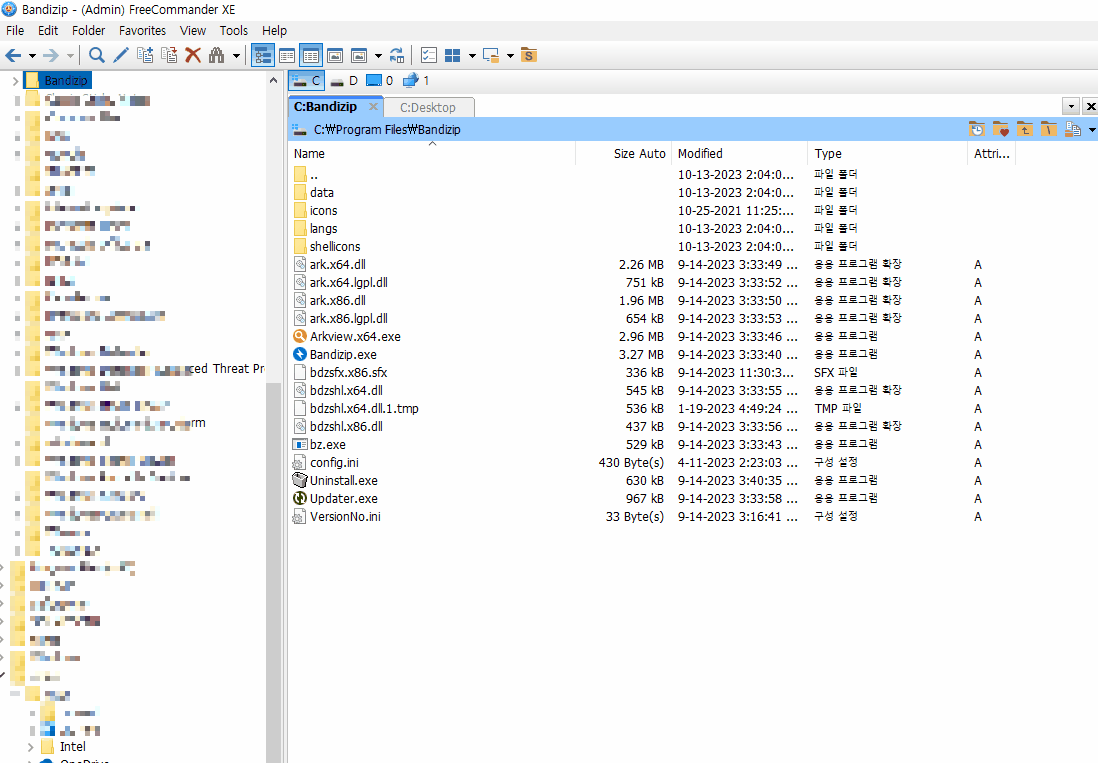Select the Desktop drive button 0

coord(380,80)
